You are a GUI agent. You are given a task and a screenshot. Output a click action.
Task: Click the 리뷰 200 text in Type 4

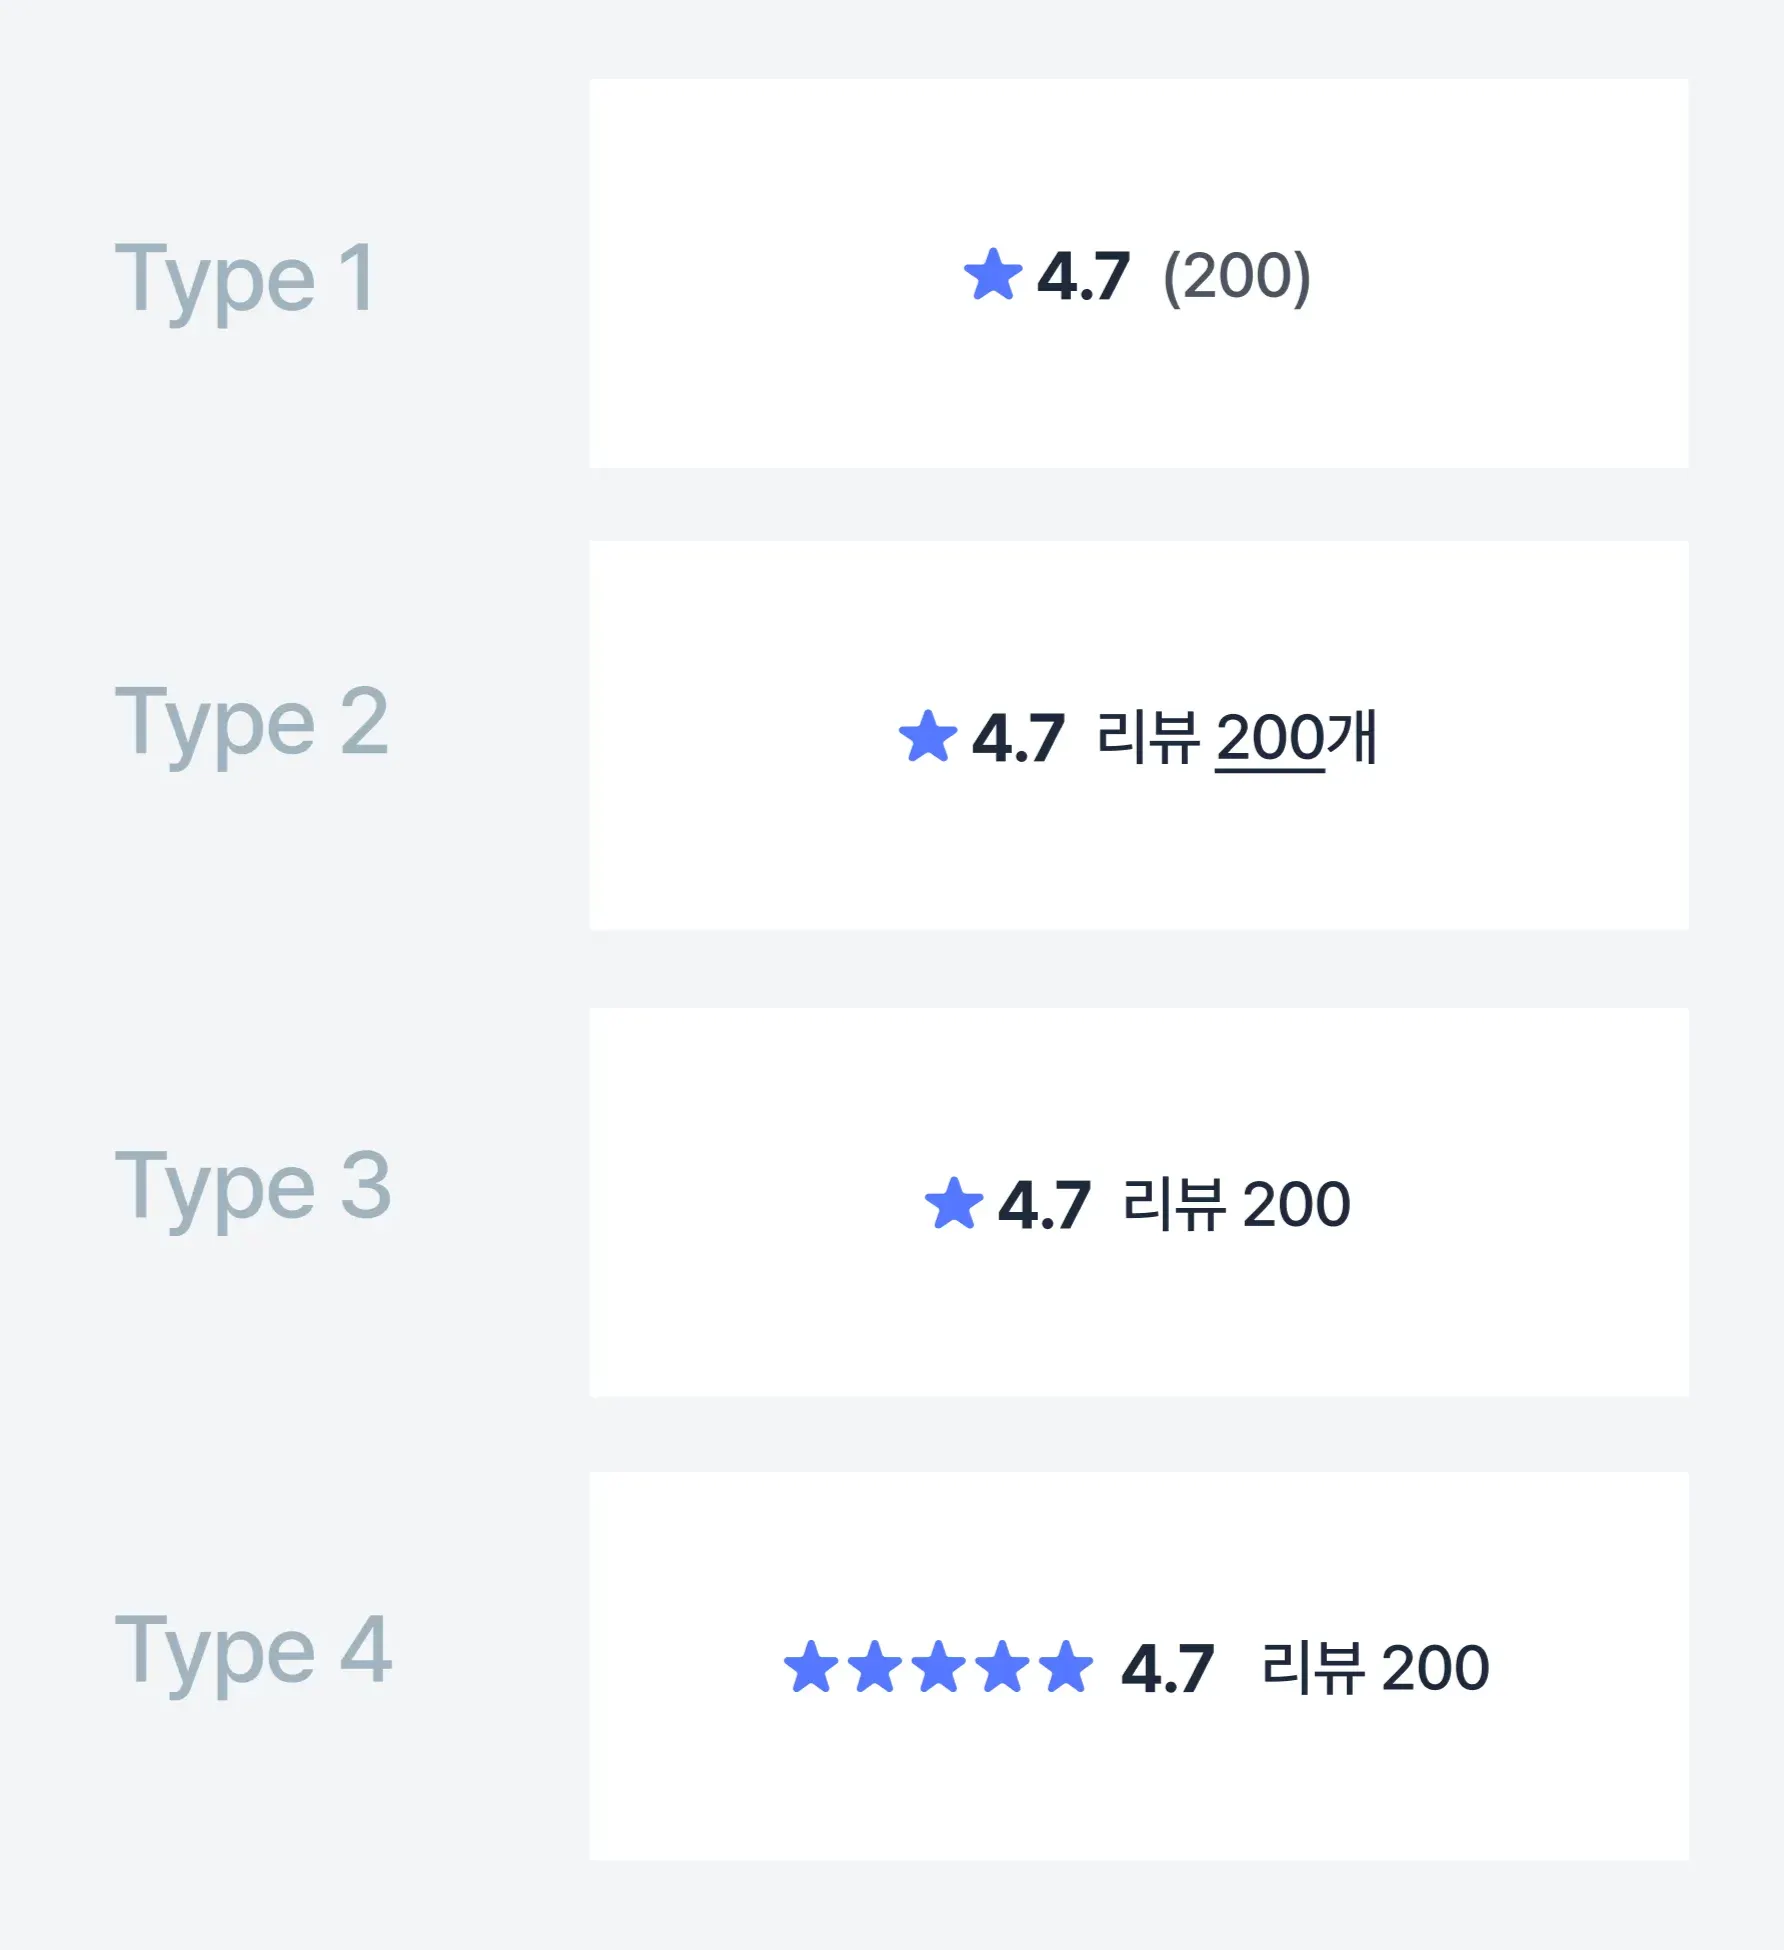tap(1375, 1668)
